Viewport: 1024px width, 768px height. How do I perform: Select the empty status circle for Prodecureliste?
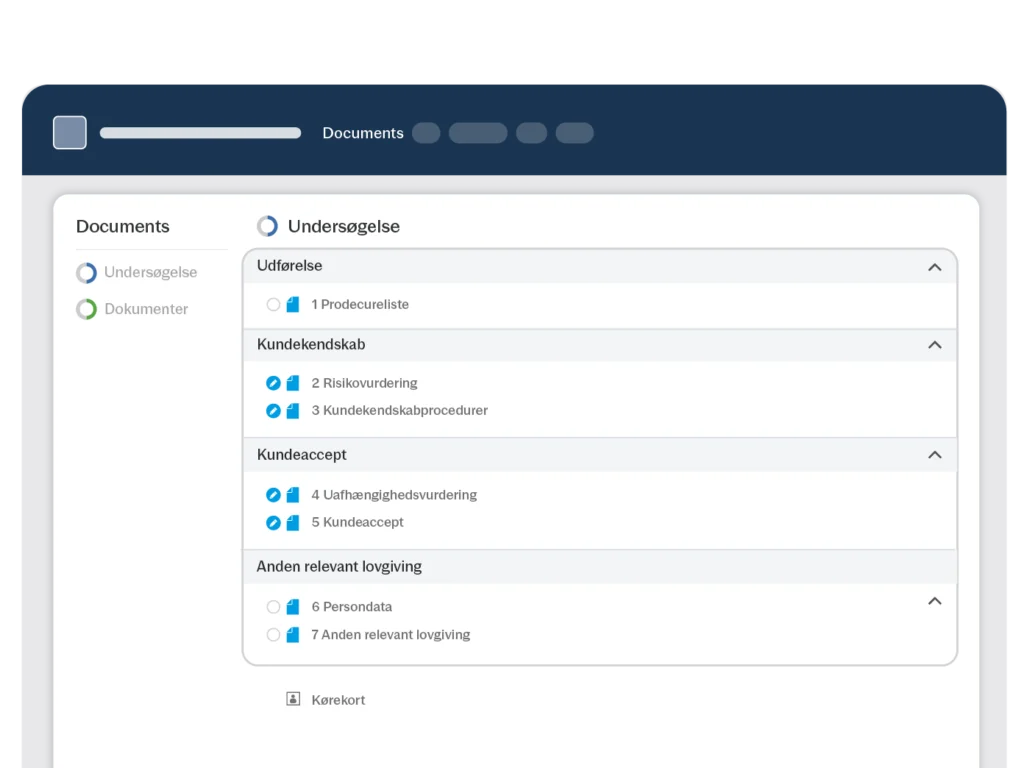pos(273,305)
